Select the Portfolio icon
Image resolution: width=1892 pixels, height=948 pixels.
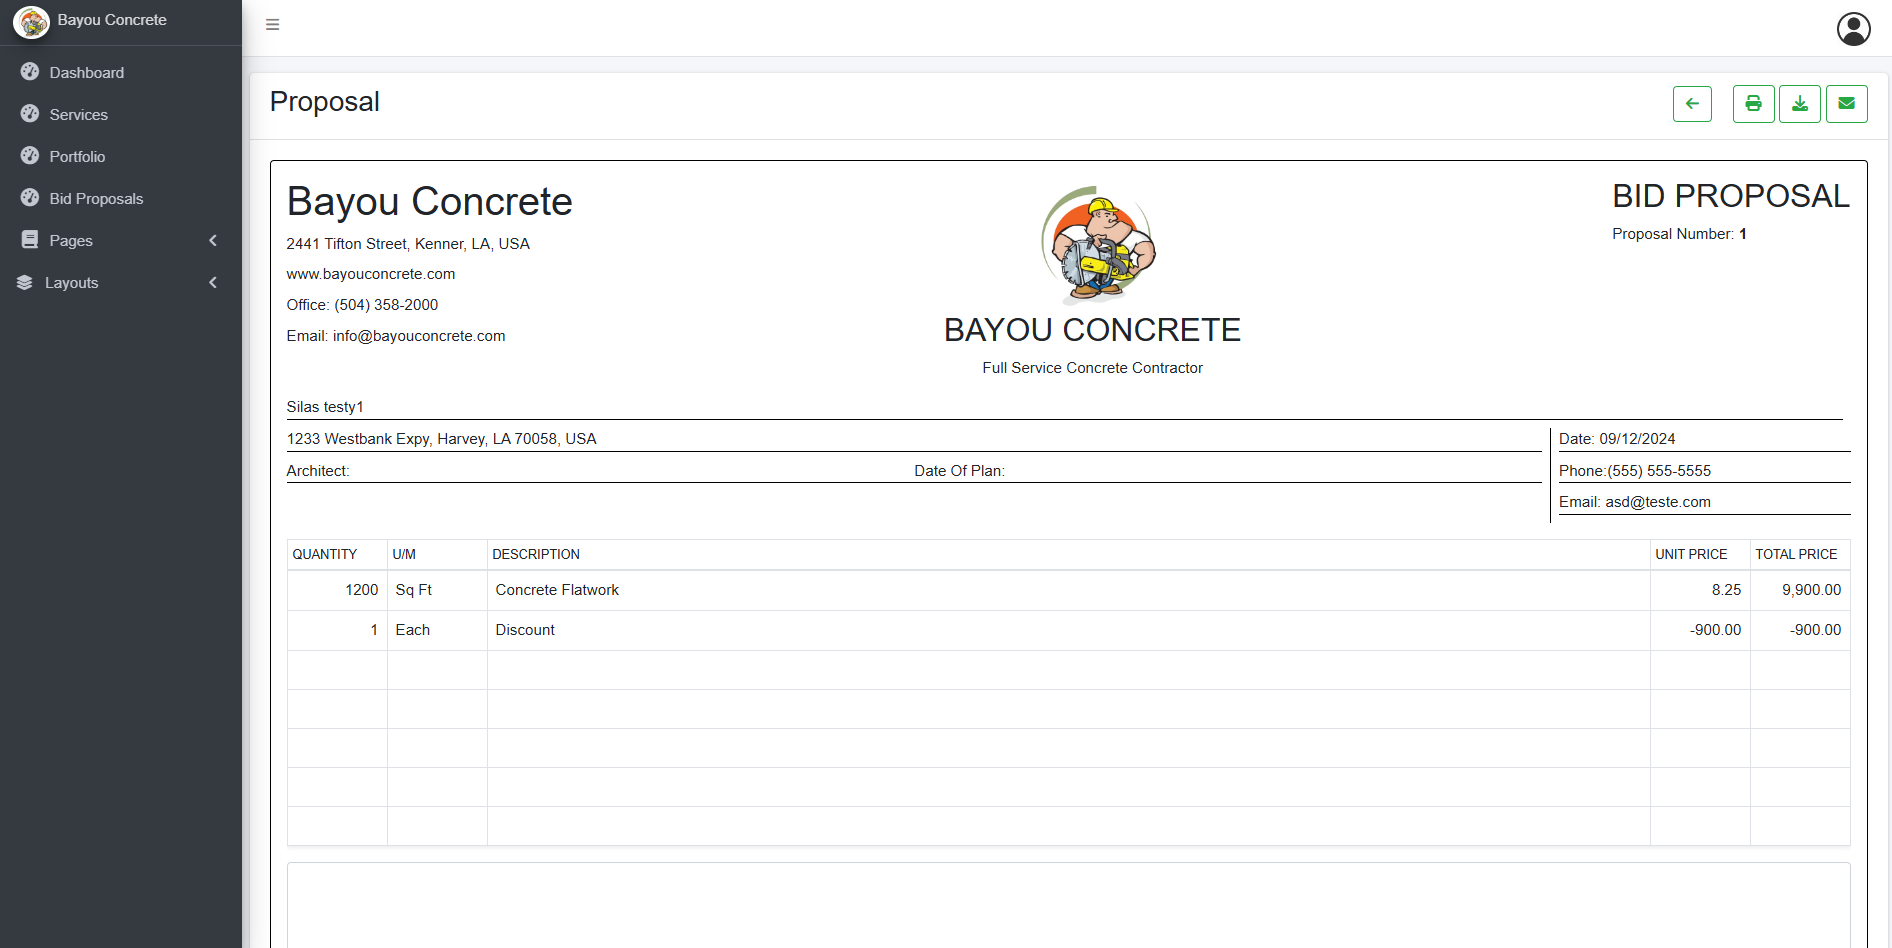pos(29,156)
